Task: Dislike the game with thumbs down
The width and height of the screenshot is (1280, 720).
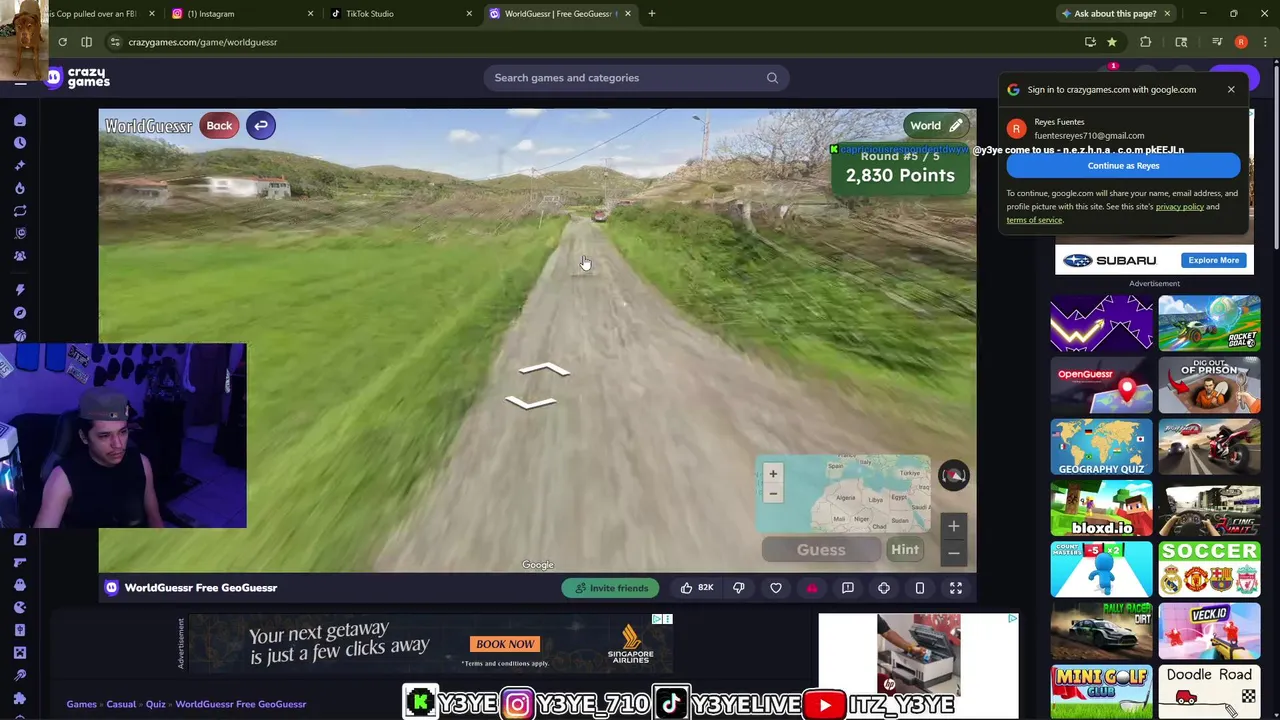Action: click(739, 588)
